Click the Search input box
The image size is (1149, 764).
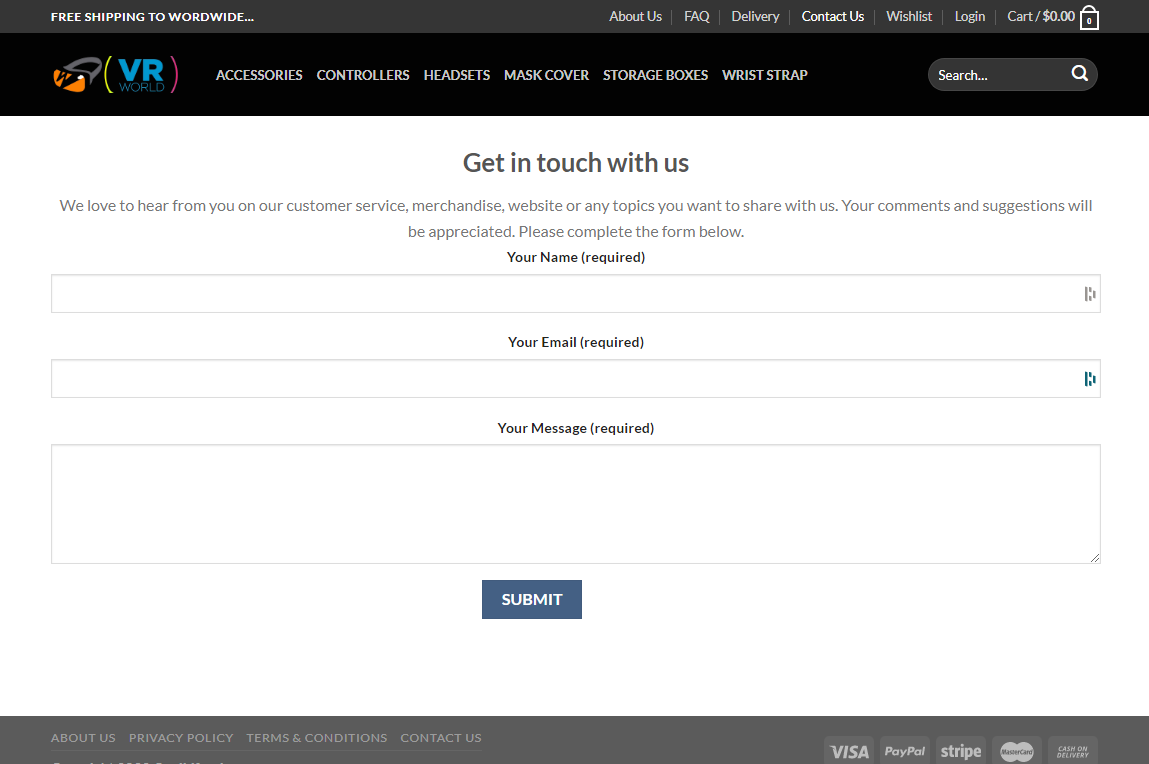tap(996, 75)
